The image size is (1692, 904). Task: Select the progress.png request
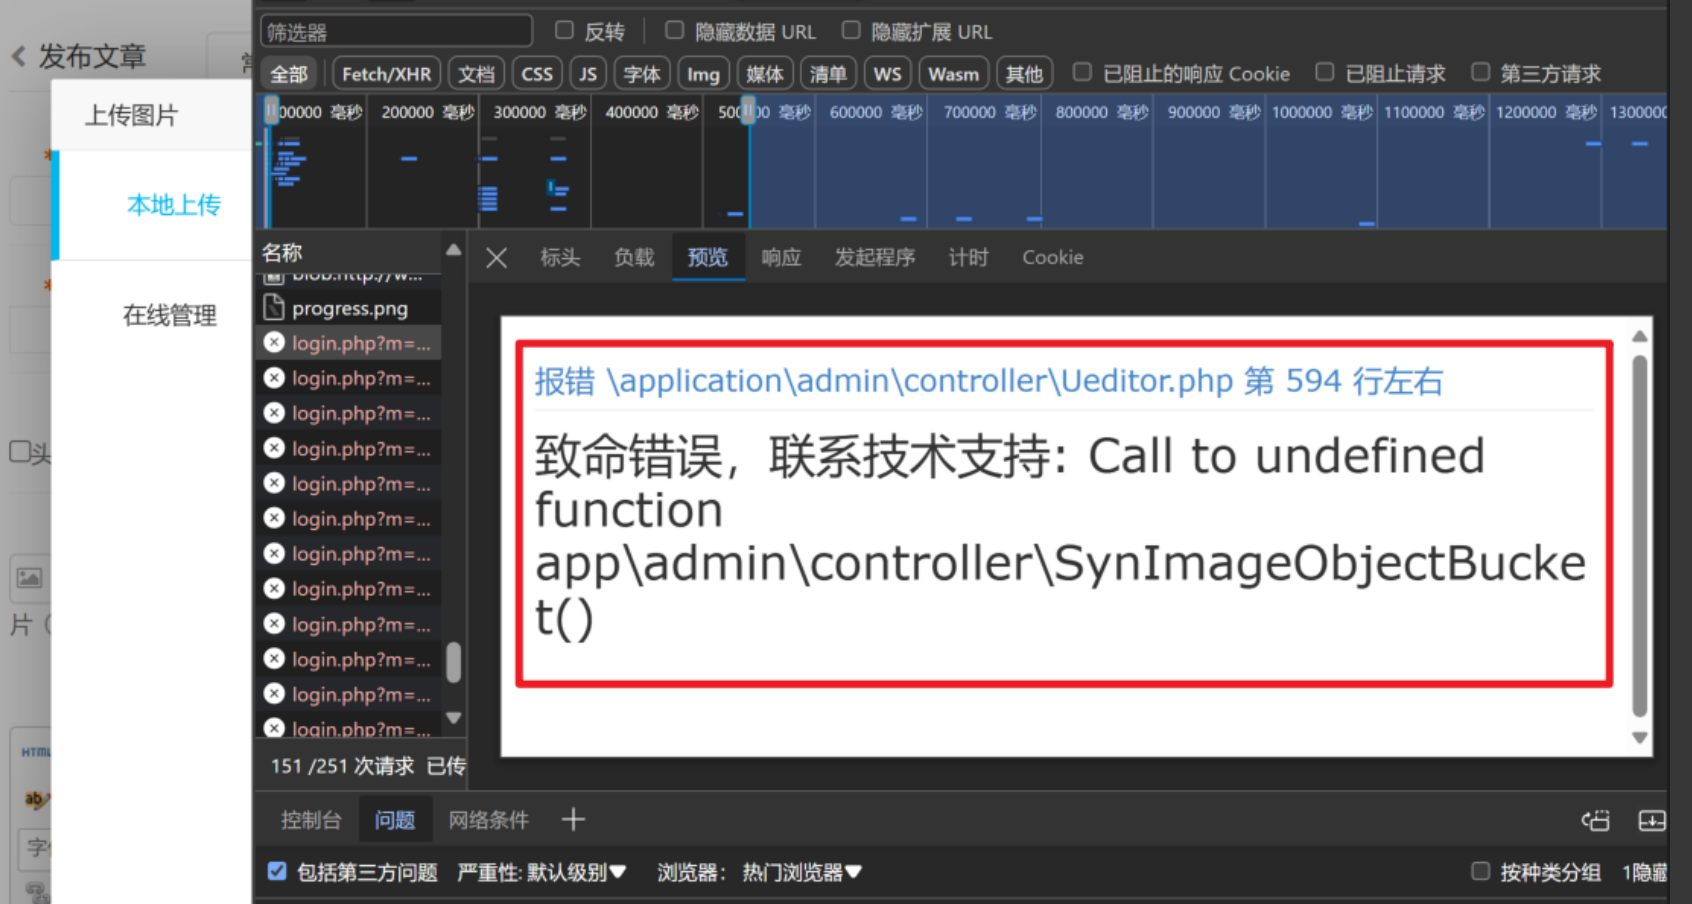[x=349, y=308]
